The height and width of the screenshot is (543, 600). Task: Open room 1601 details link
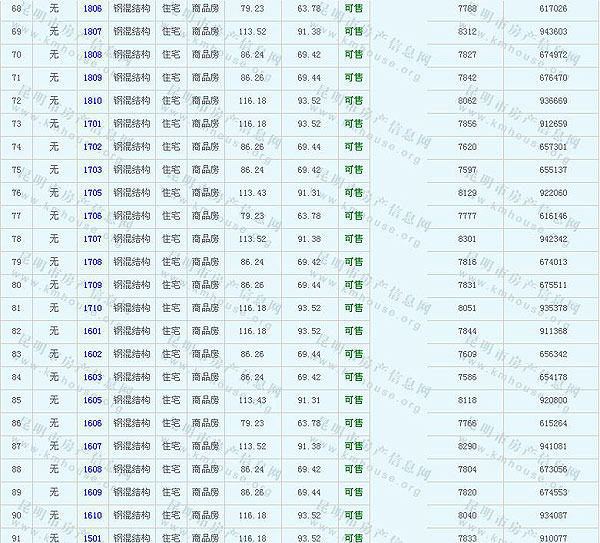[x=92, y=331]
